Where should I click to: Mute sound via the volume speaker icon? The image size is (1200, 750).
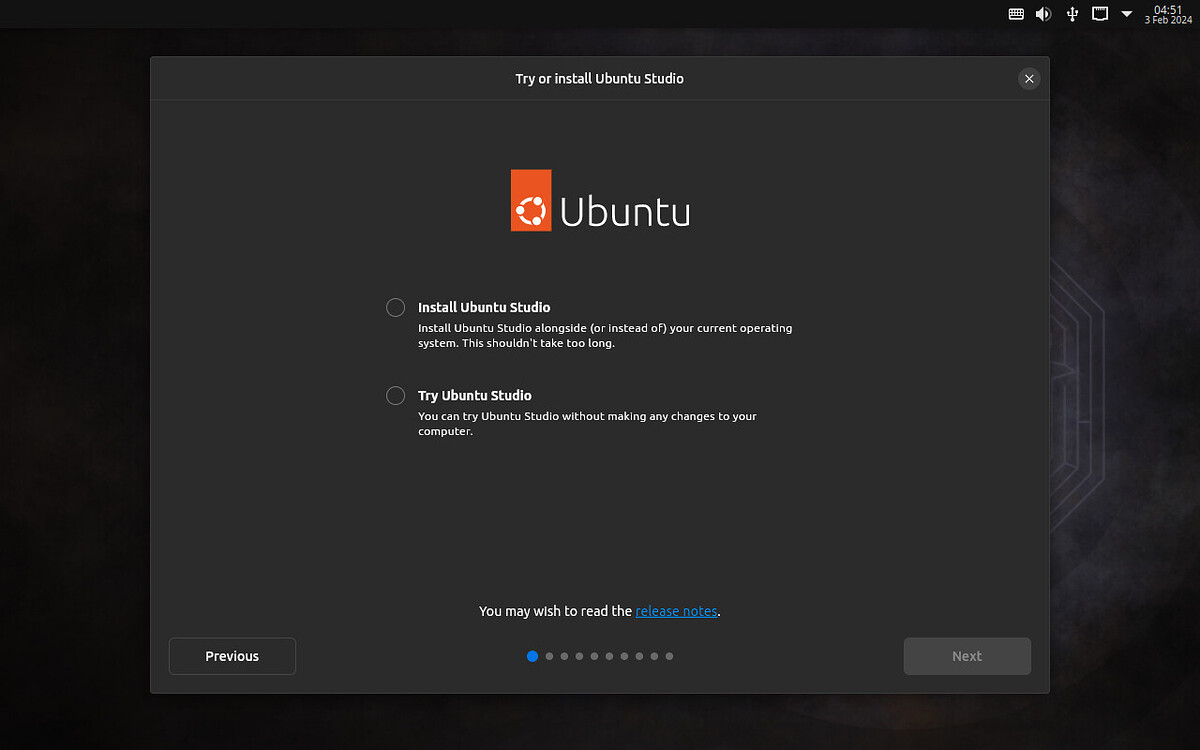1044,14
